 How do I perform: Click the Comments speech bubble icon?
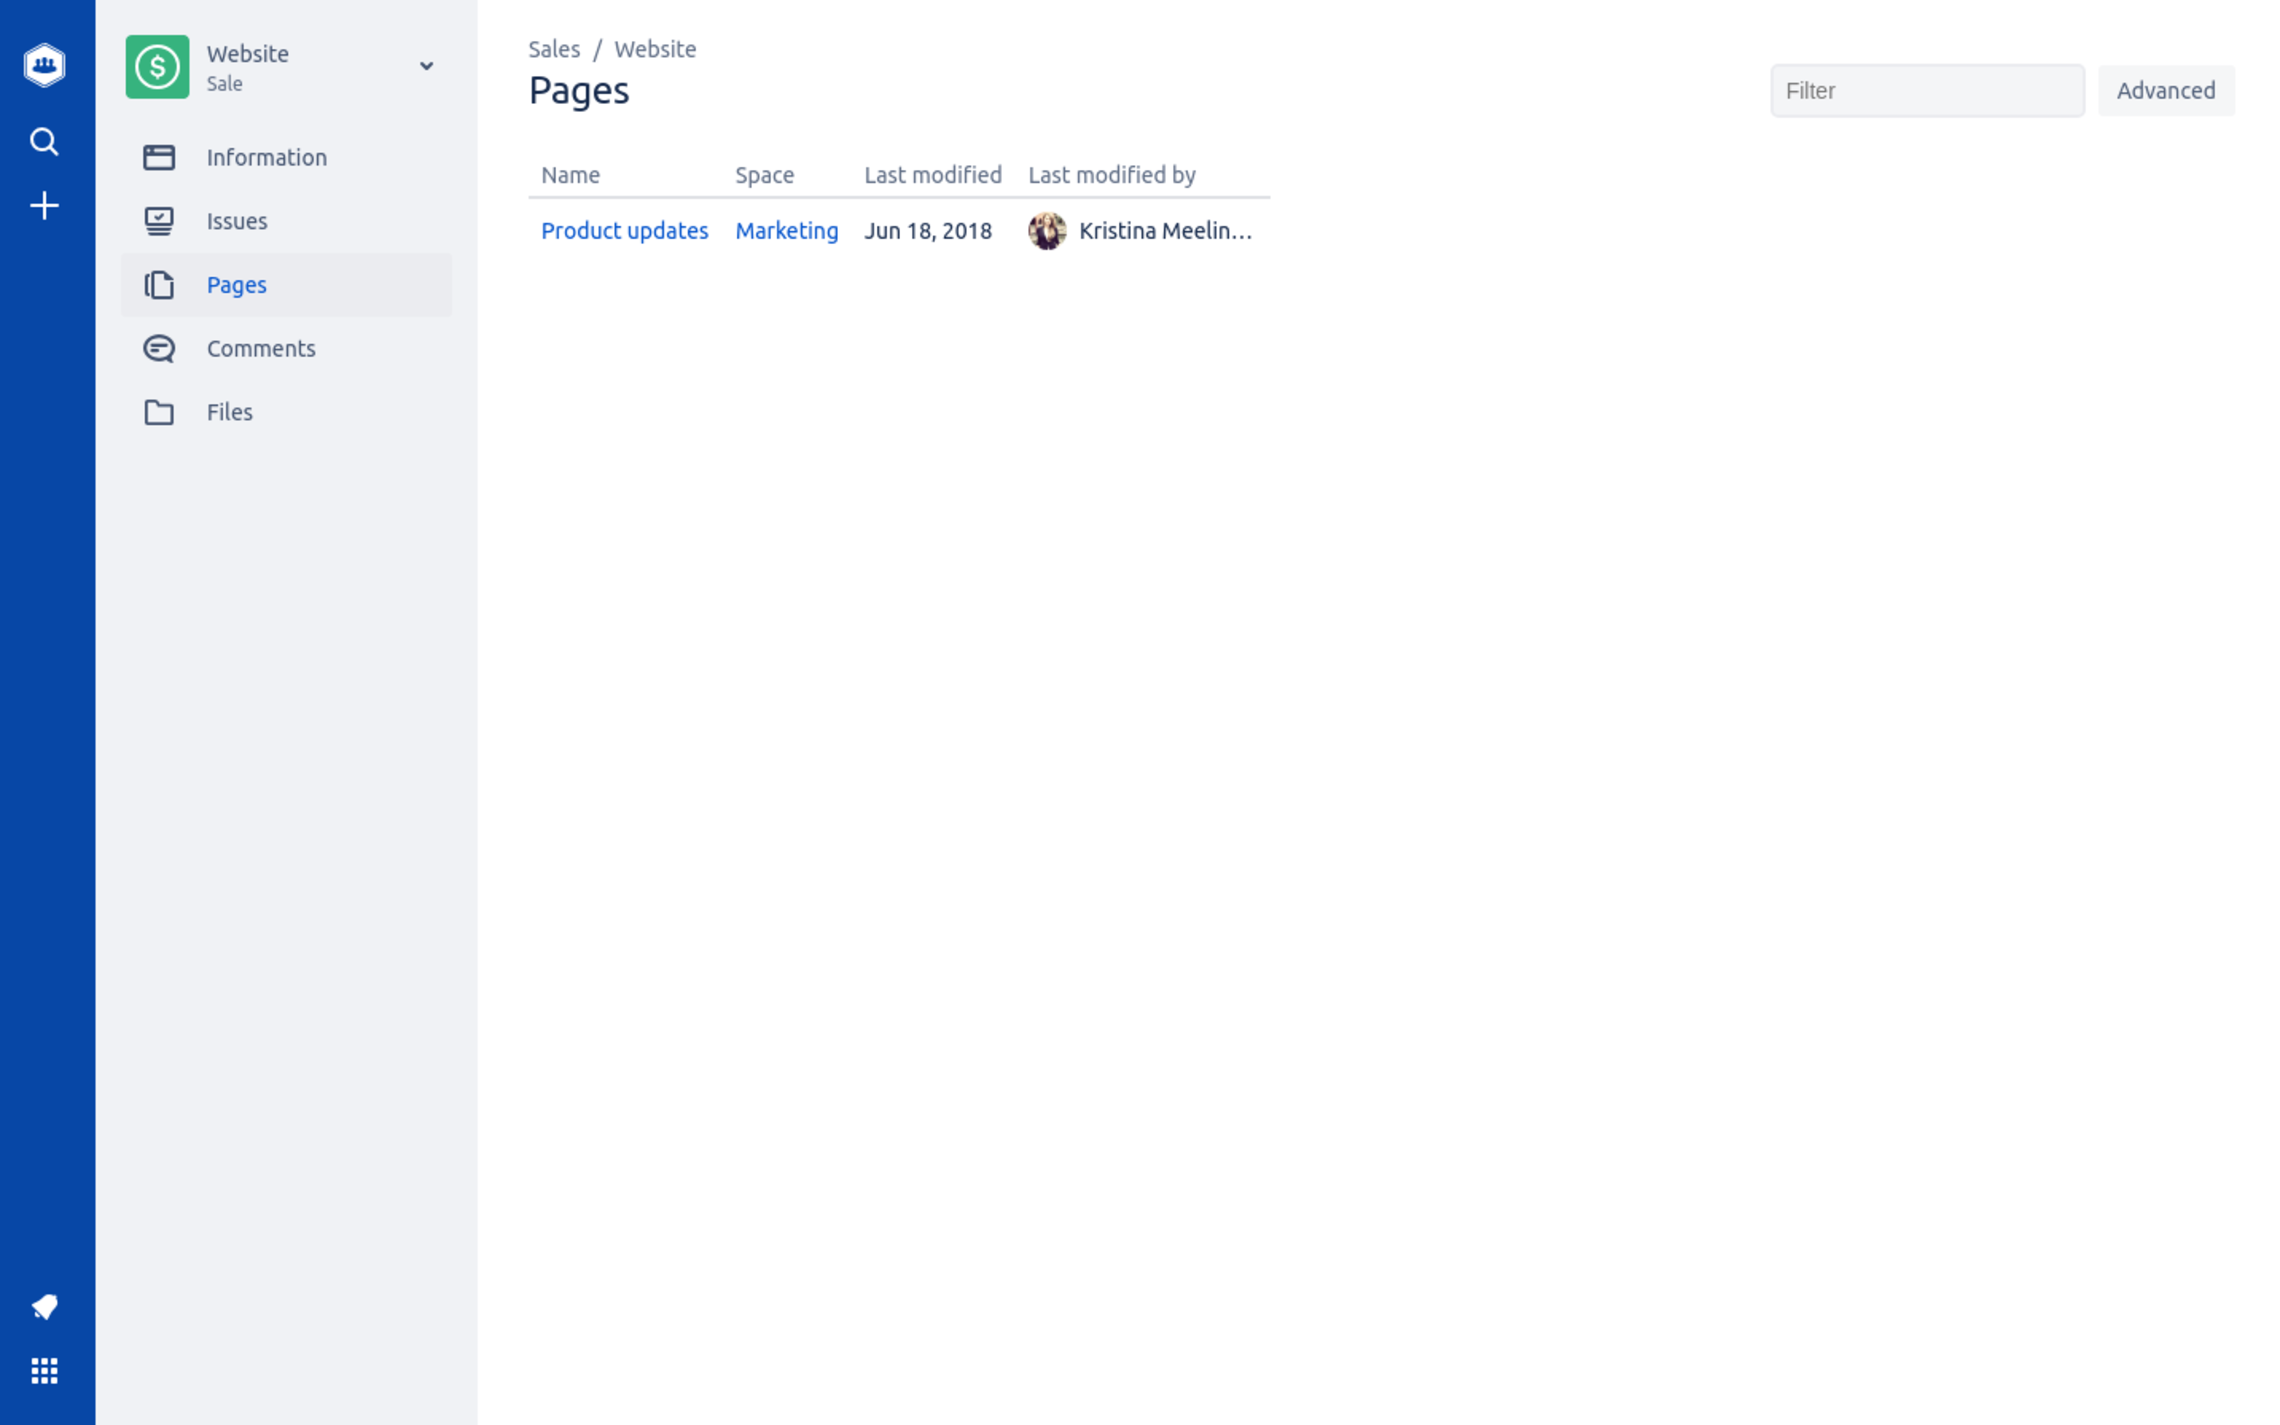pos(159,349)
